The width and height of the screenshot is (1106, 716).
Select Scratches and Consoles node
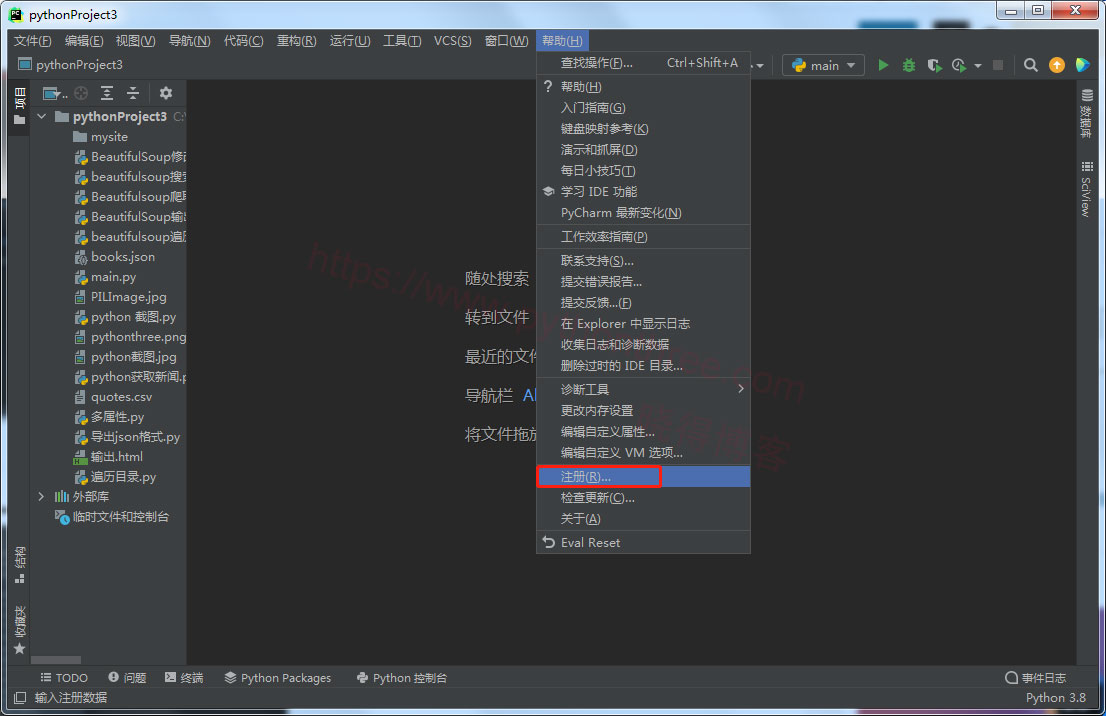click(x=121, y=517)
